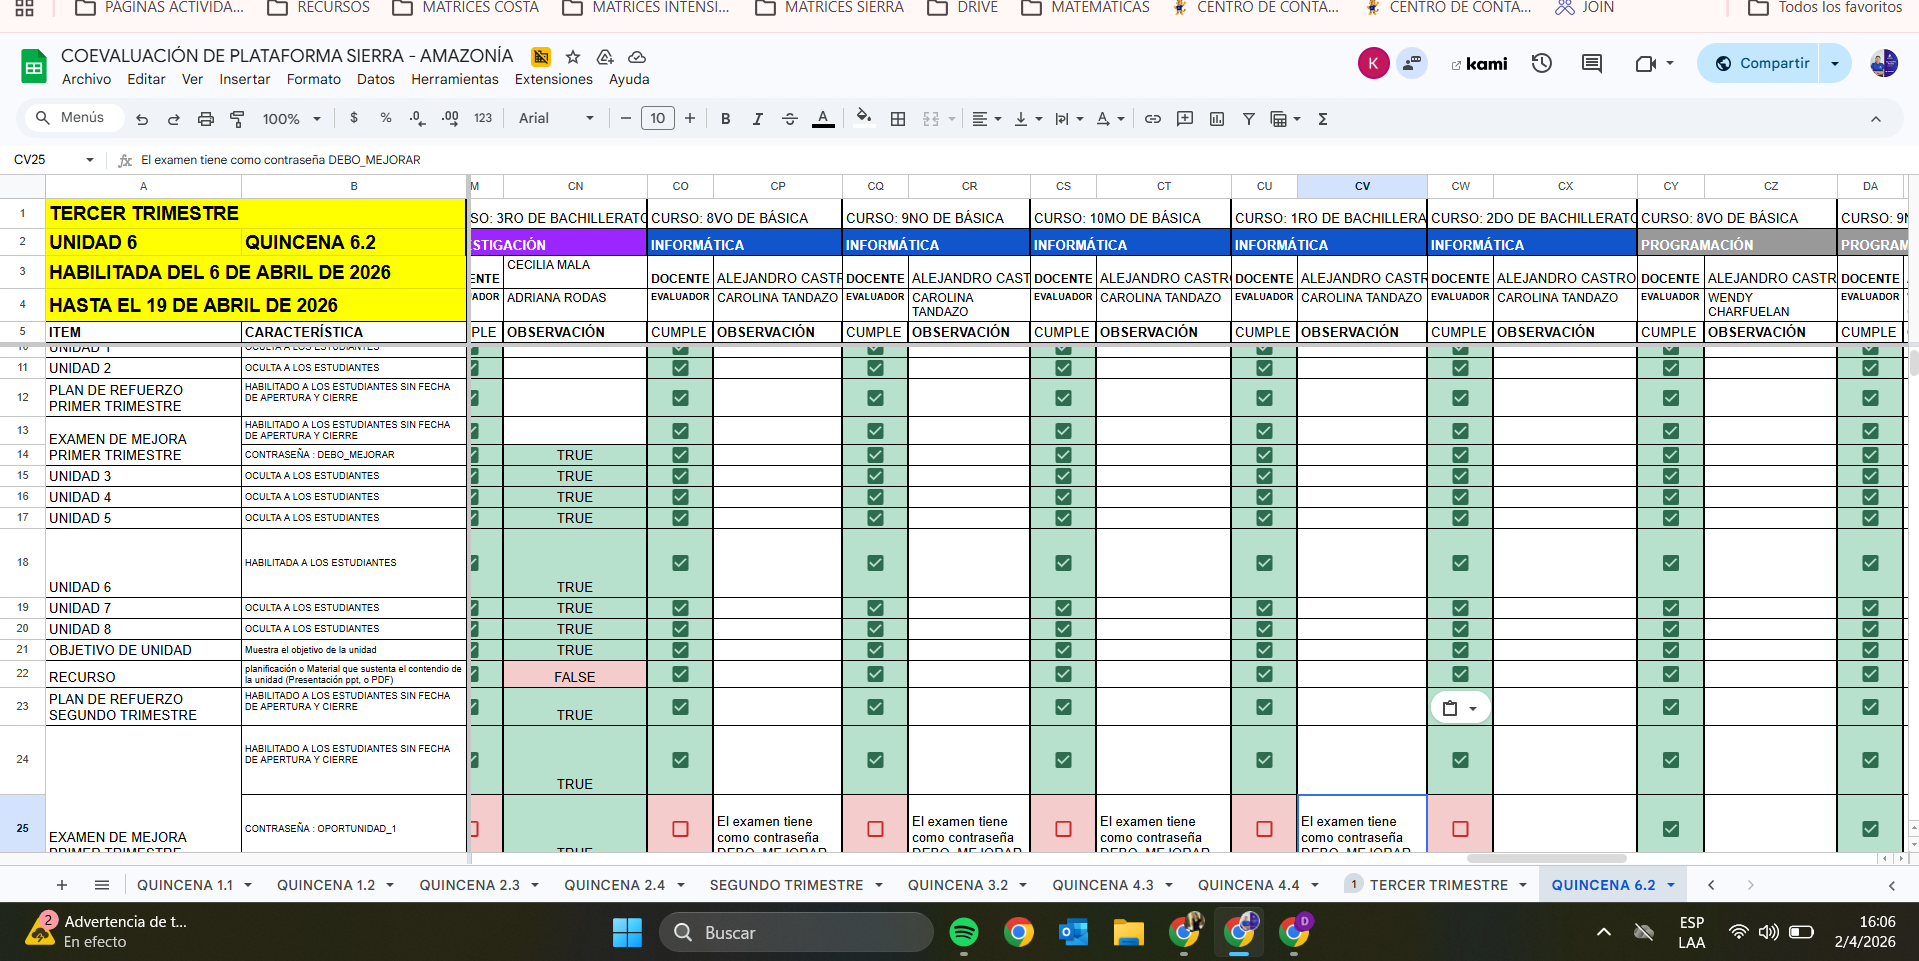Image resolution: width=1919 pixels, height=961 pixels.
Task: Check the unchecked box in column CW row 25
Action: (x=1460, y=829)
